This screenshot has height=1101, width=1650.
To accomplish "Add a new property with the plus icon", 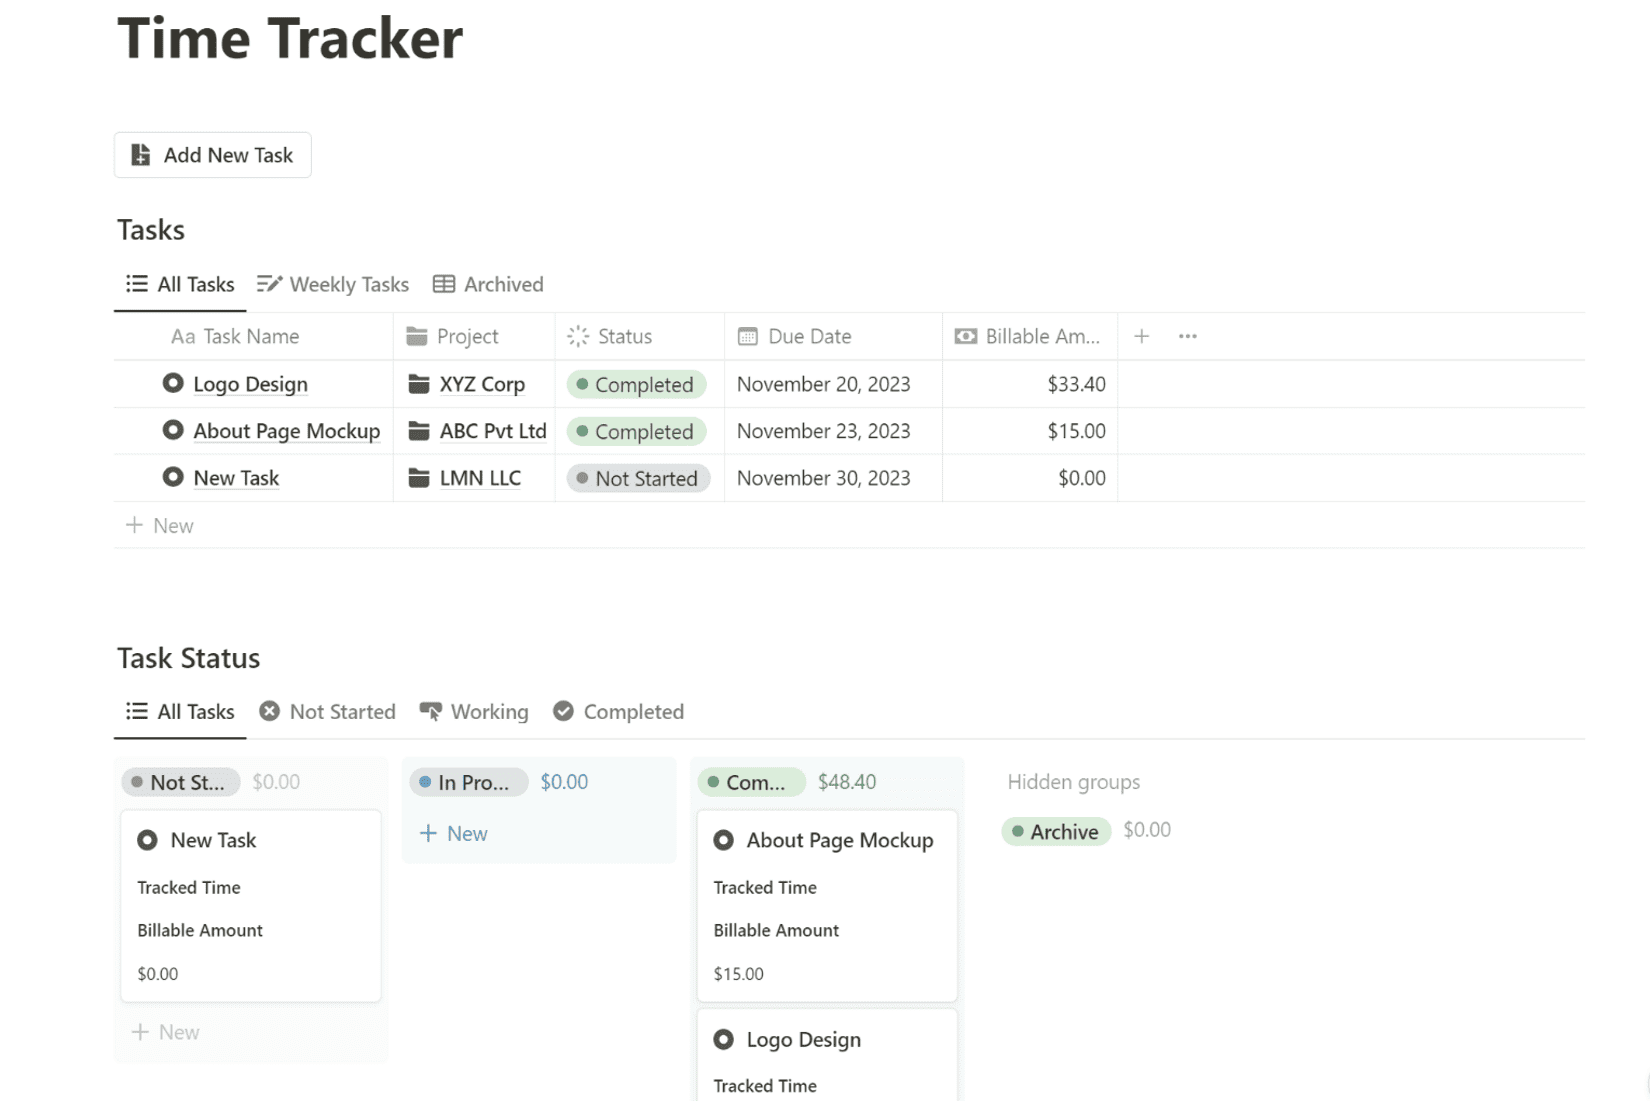I will click(x=1141, y=336).
